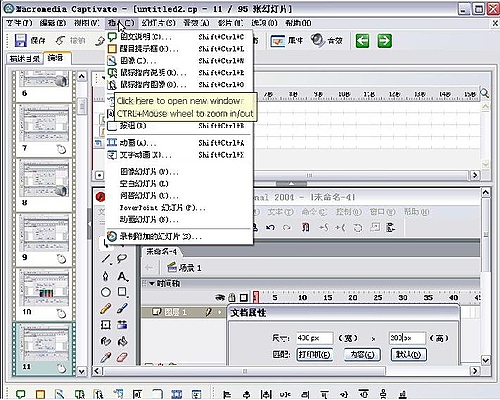Image resolution: width=500 pixels, height=400 pixels.
Task: Choose the Image Shift+Ctrl+M menu entry
Action: 179,61
